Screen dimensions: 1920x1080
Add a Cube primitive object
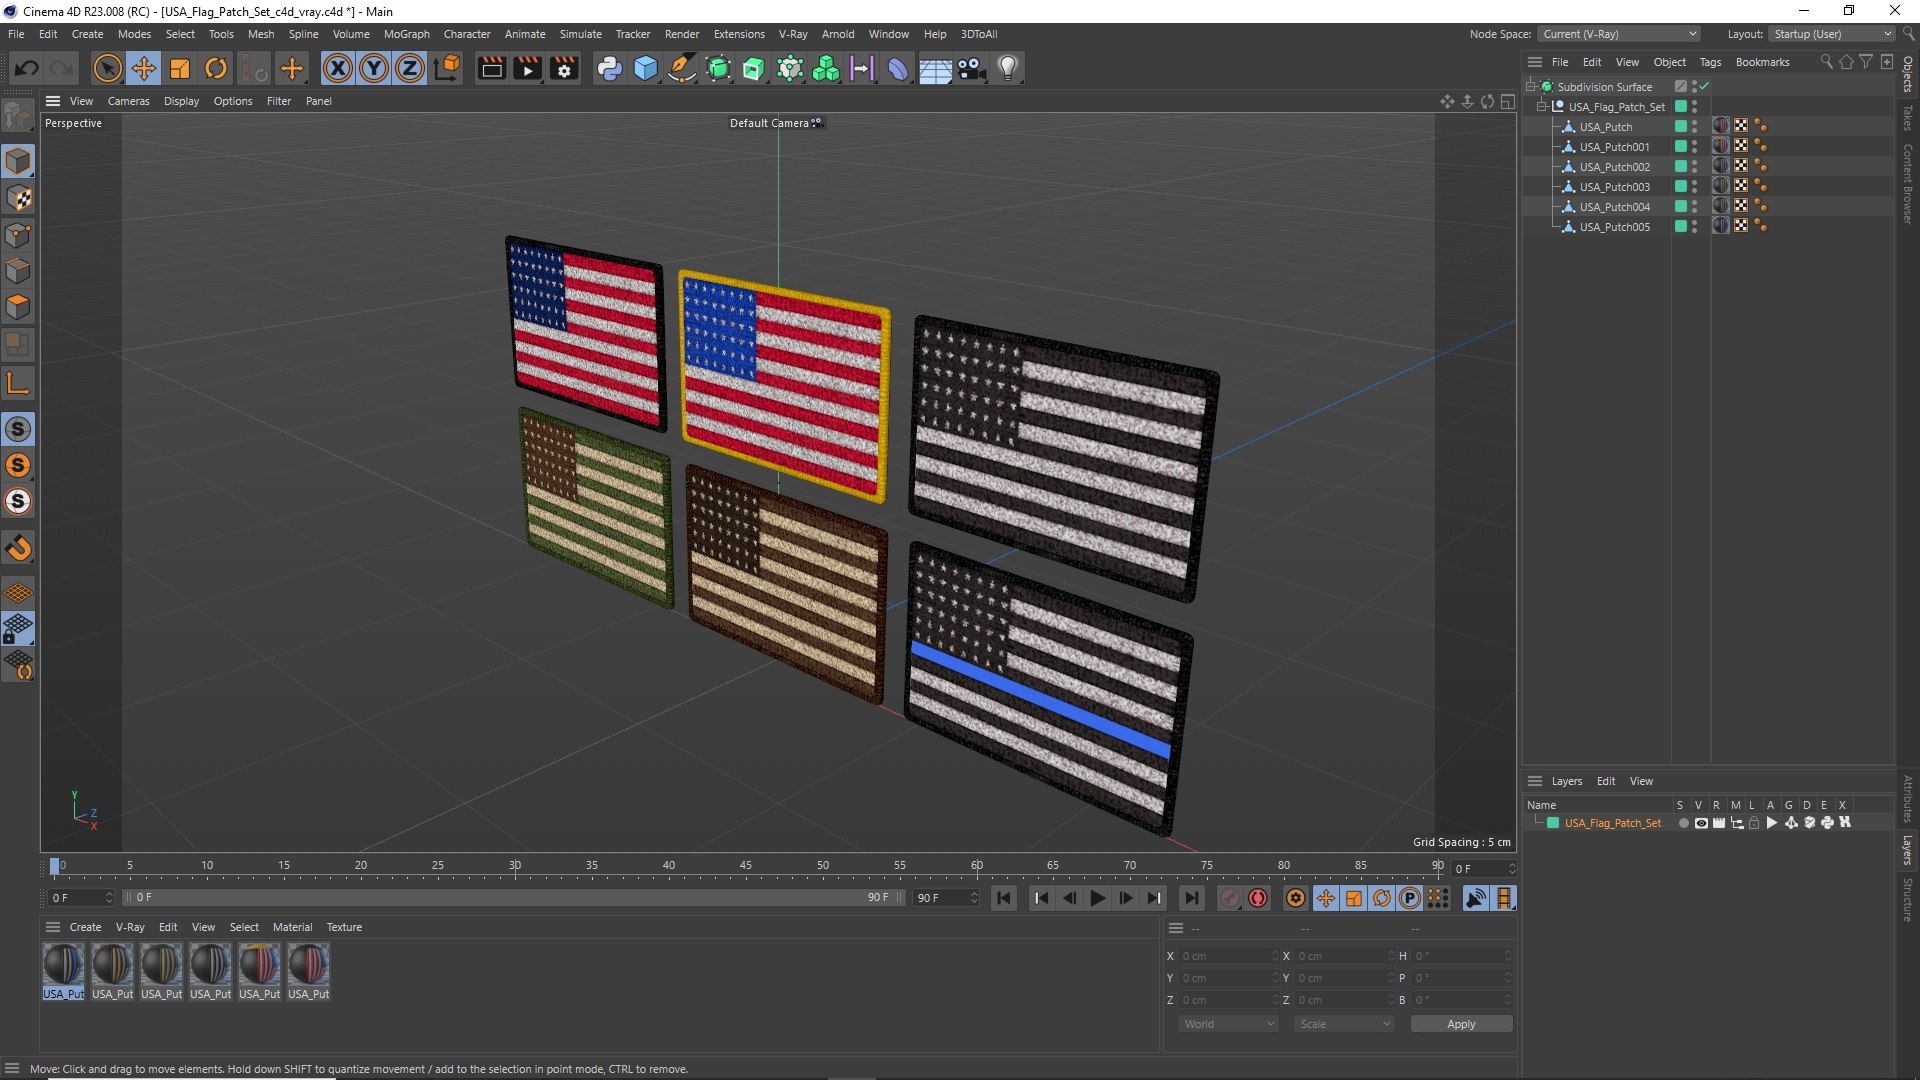pyautogui.click(x=646, y=68)
